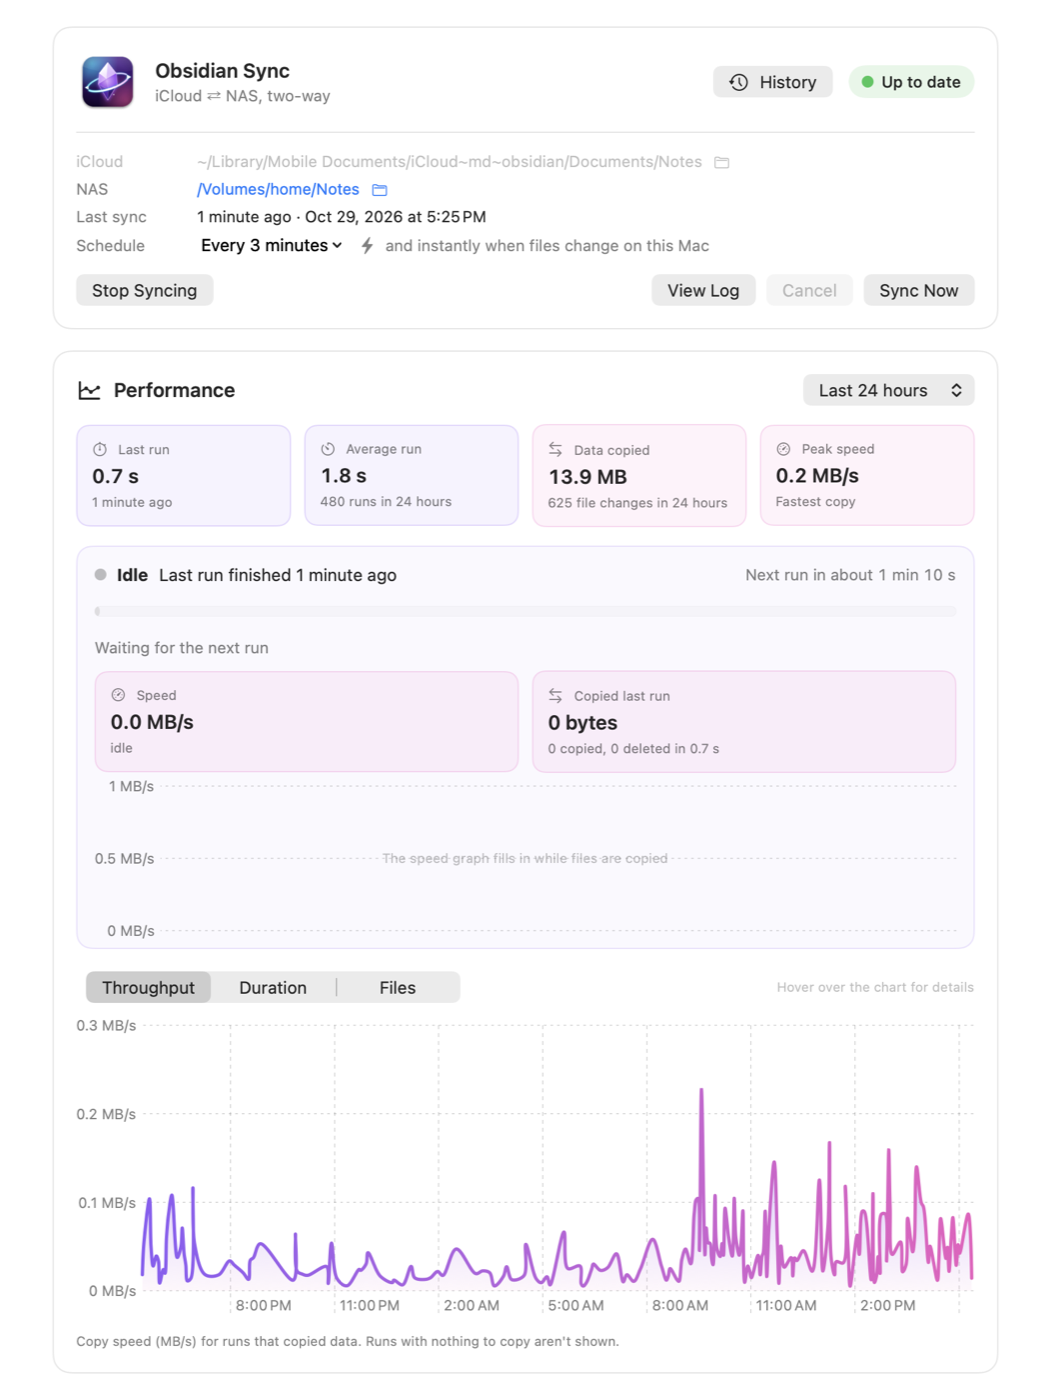
Task: Click the Cancel button
Action: click(809, 291)
